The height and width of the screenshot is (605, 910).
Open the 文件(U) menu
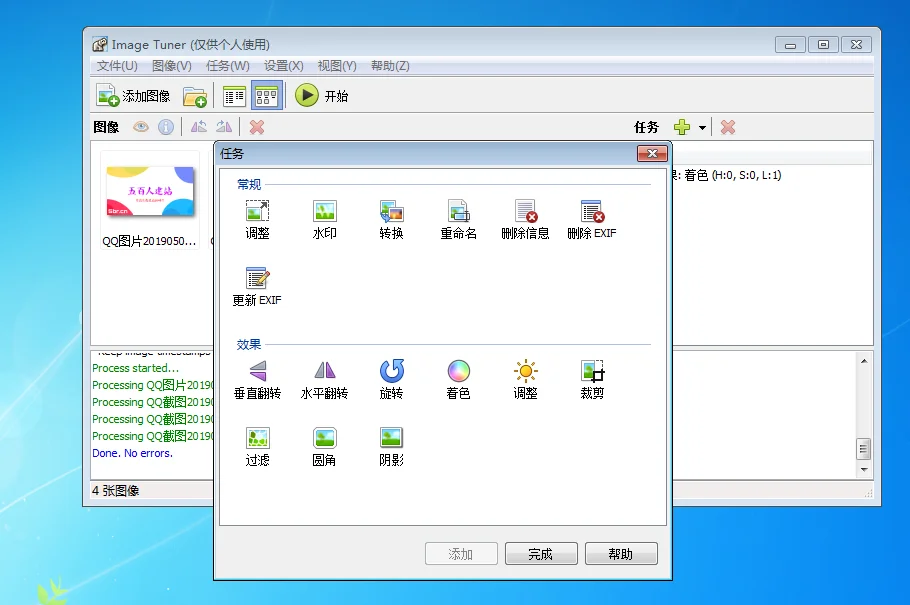pyautogui.click(x=117, y=66)
